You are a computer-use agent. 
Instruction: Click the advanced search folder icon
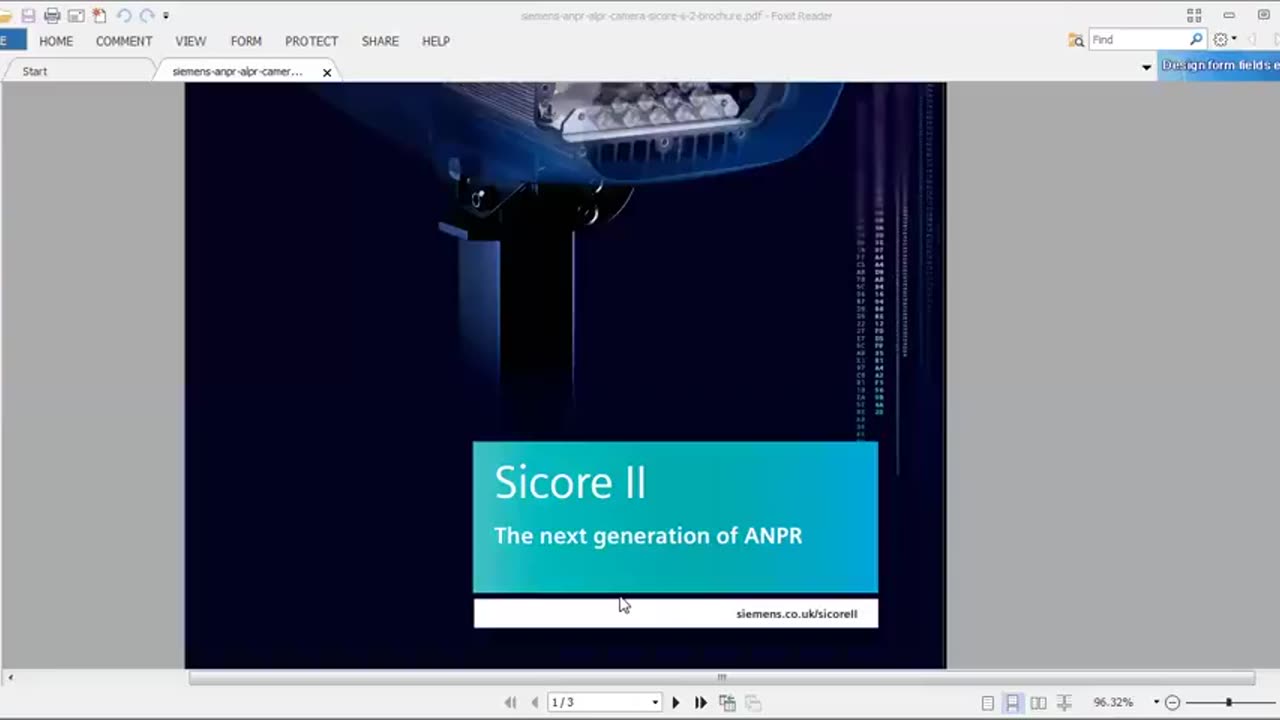(1076, 40)
